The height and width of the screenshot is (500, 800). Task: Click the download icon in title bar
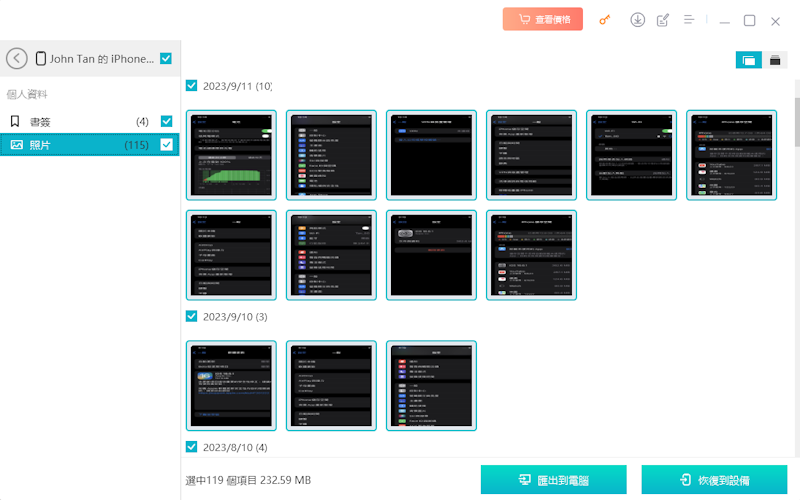click(x=637, y=20)
